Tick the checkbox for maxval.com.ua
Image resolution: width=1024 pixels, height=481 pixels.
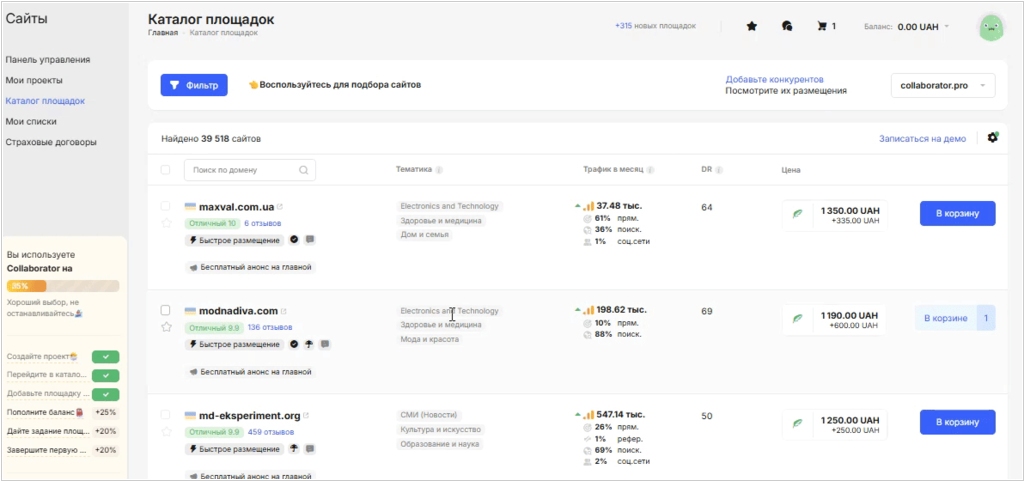pos(166,206)
